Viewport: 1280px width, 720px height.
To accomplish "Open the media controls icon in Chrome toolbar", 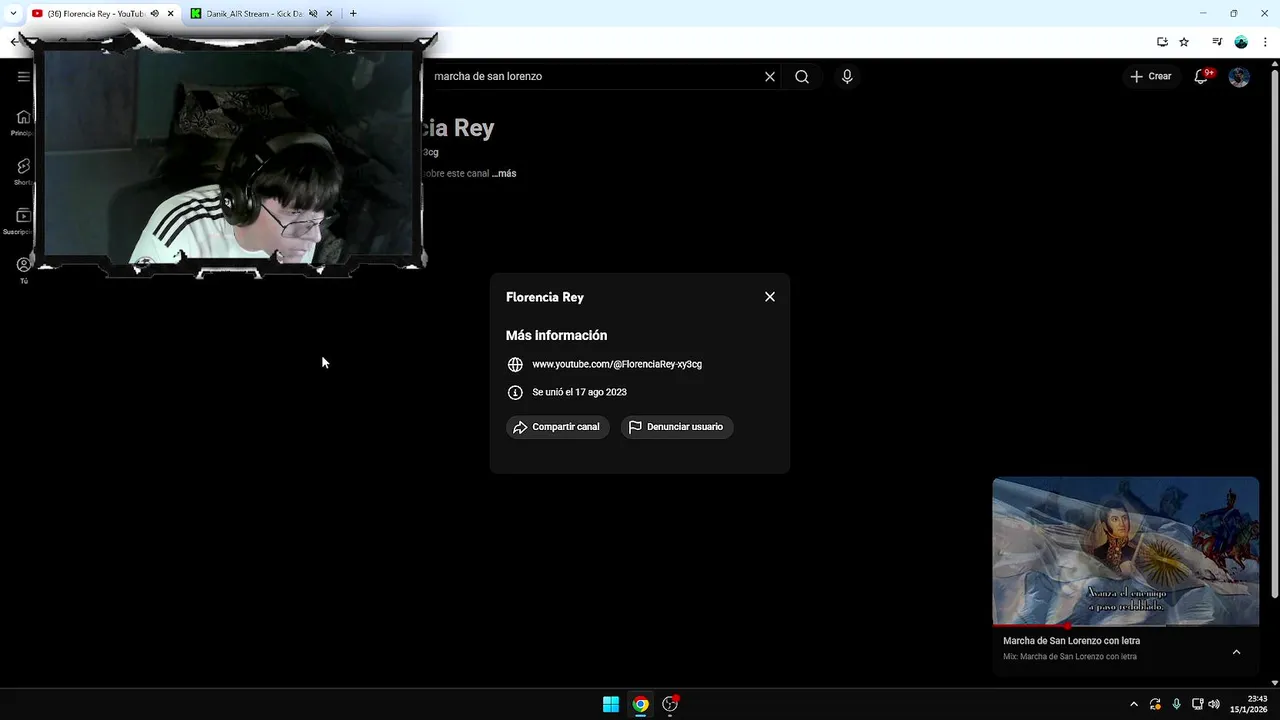I will click(1217, 42).
